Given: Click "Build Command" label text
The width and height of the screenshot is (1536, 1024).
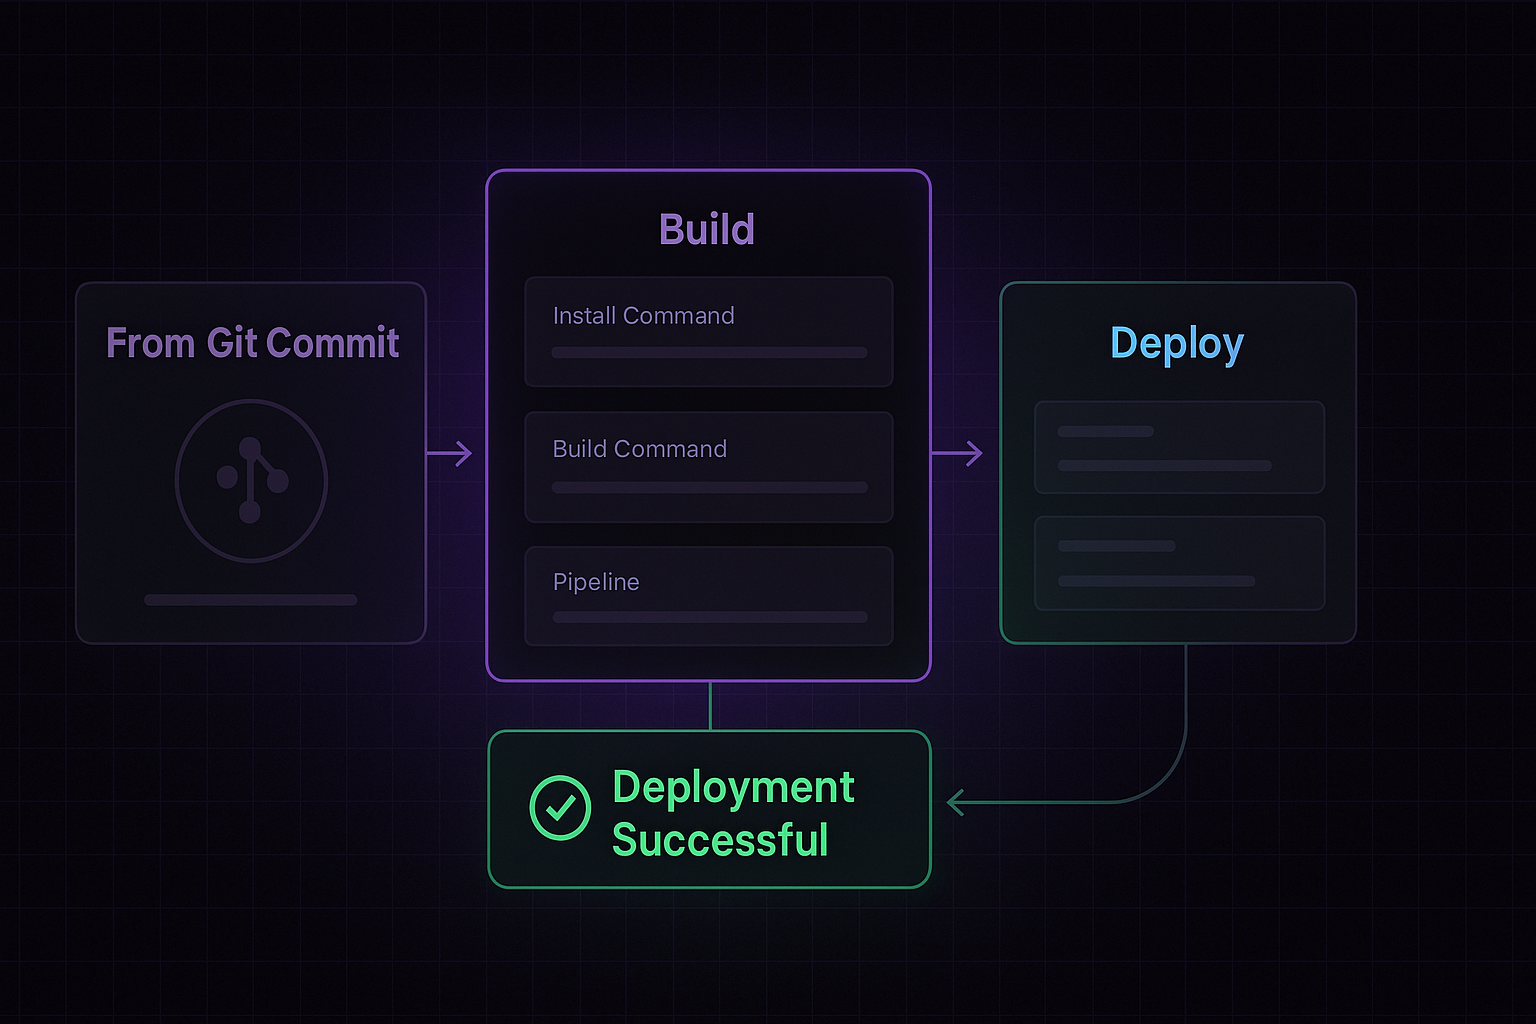Looking at the screenshot, I should click(x=640, y=449).
